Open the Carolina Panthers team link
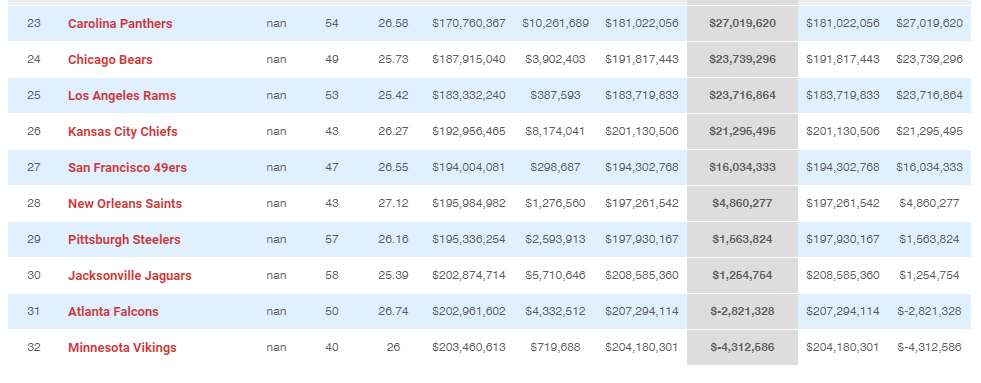The height and width of the screenshot is (383, 981). [120, 24]
